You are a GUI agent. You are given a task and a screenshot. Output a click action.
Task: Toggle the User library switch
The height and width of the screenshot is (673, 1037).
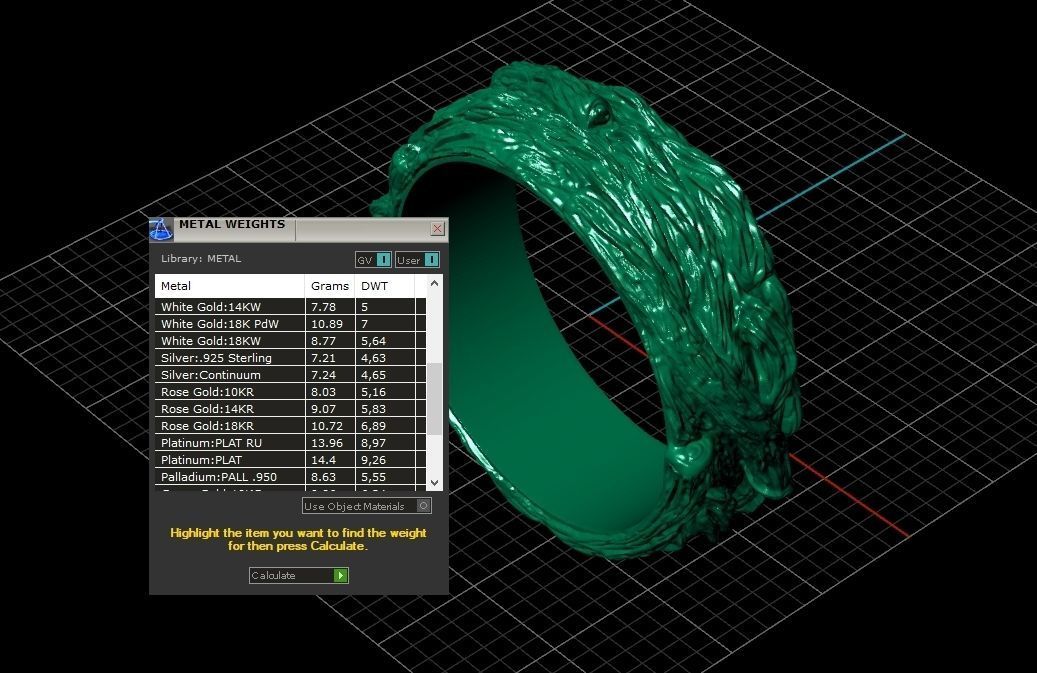tap(417, 260)
